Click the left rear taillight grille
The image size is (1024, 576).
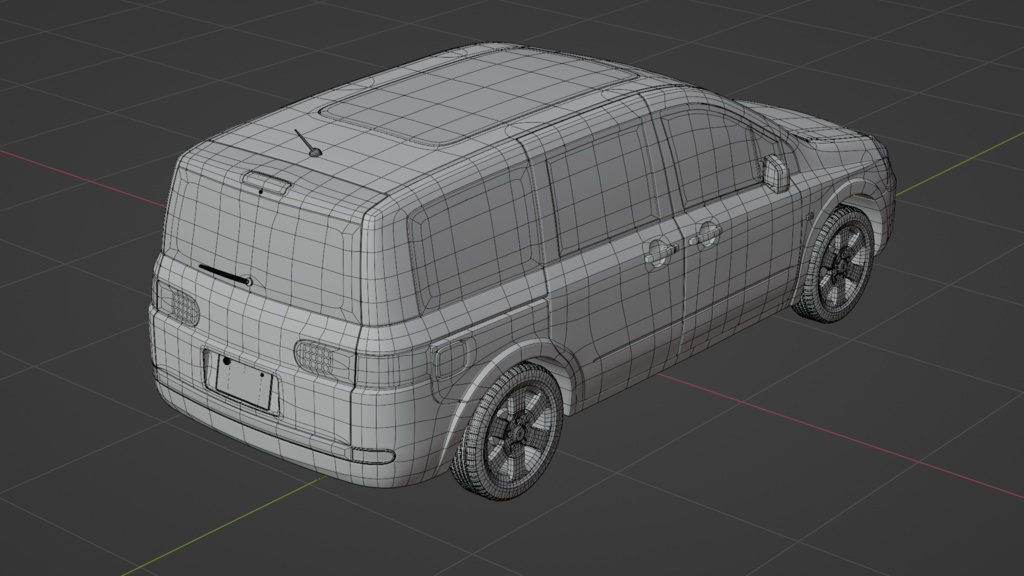(x=183, y=306)
